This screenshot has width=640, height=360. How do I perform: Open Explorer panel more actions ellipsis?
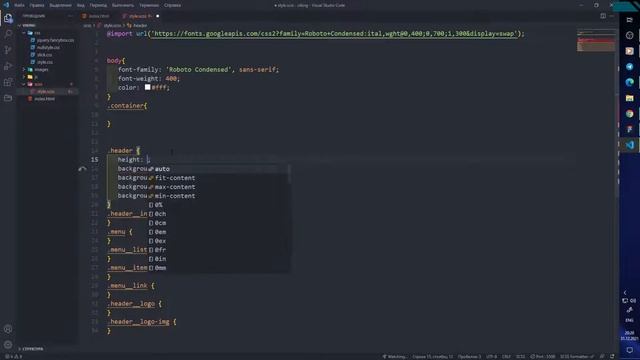tap(70, 16)
